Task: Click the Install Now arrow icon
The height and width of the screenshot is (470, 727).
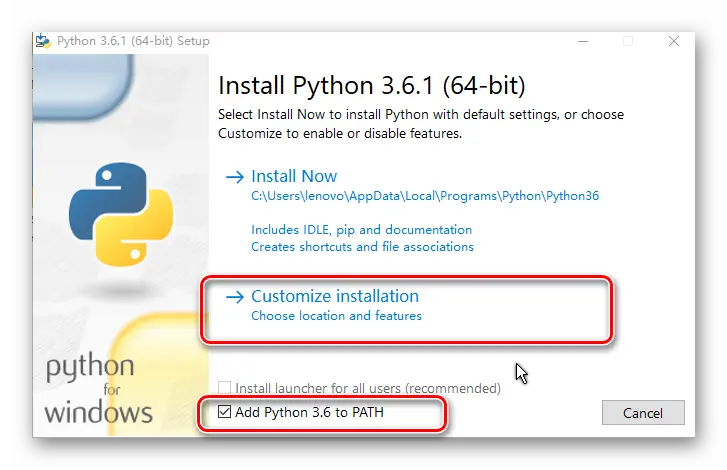Action: (x=235, y=177)
